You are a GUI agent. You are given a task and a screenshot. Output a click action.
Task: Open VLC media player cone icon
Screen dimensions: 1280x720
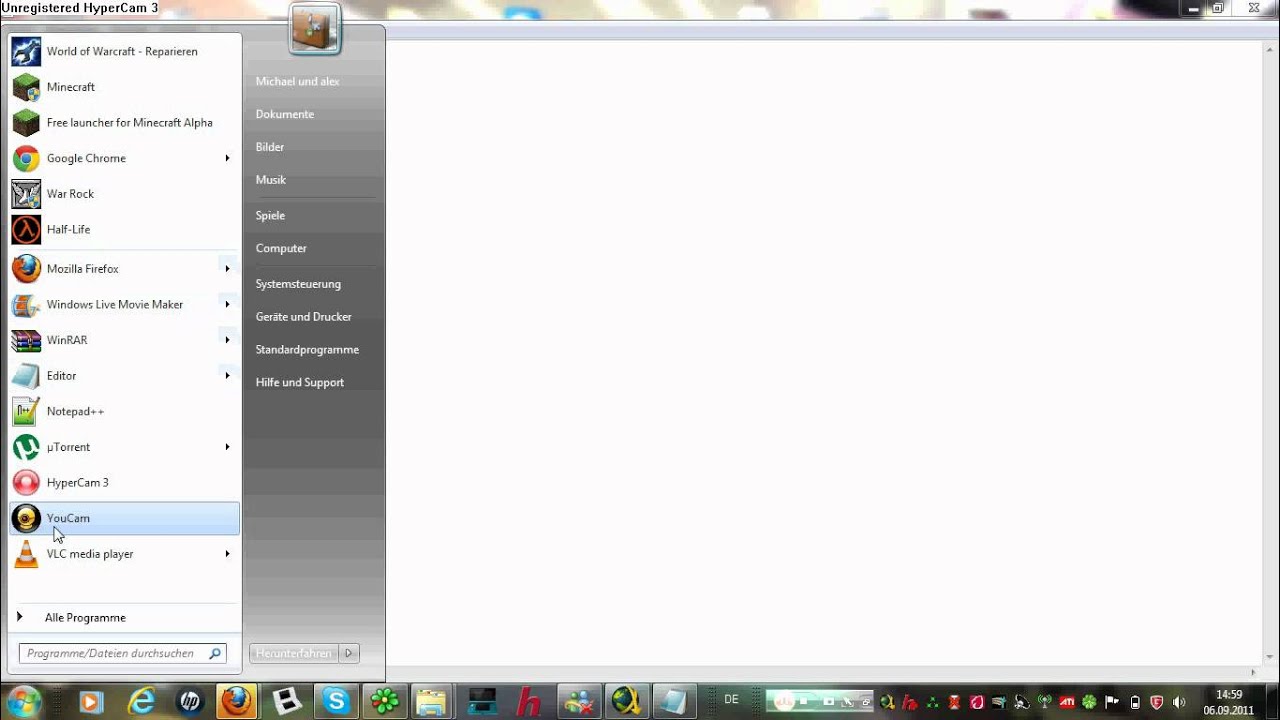[x=26, y=554]
